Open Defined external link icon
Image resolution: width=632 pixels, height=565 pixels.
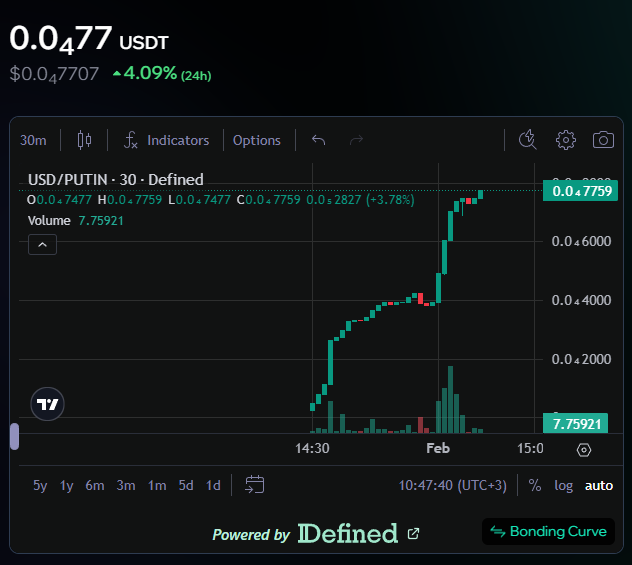pos(413,534)
